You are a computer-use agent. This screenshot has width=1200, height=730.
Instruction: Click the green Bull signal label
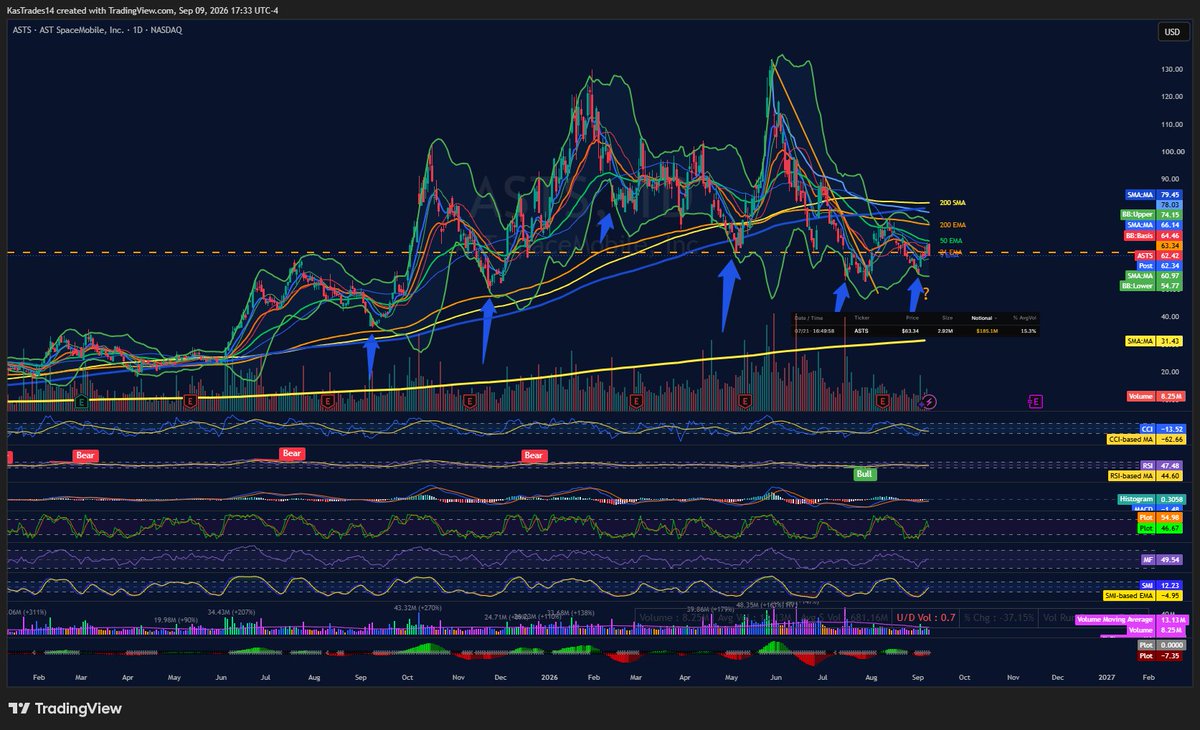coord(865,473)
